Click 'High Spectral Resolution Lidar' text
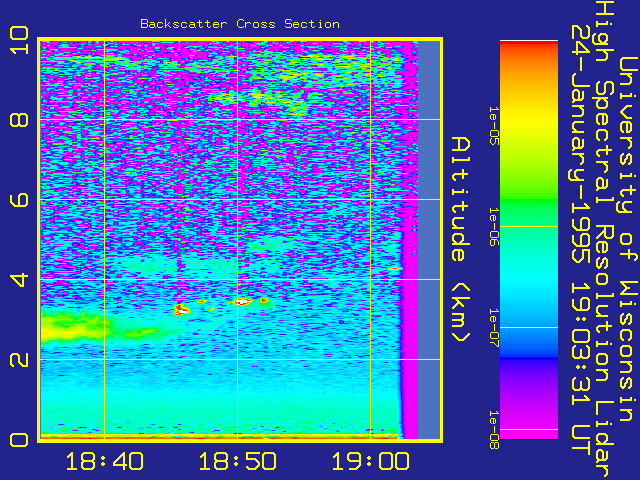Screen dimensions: 640x480 604,240
